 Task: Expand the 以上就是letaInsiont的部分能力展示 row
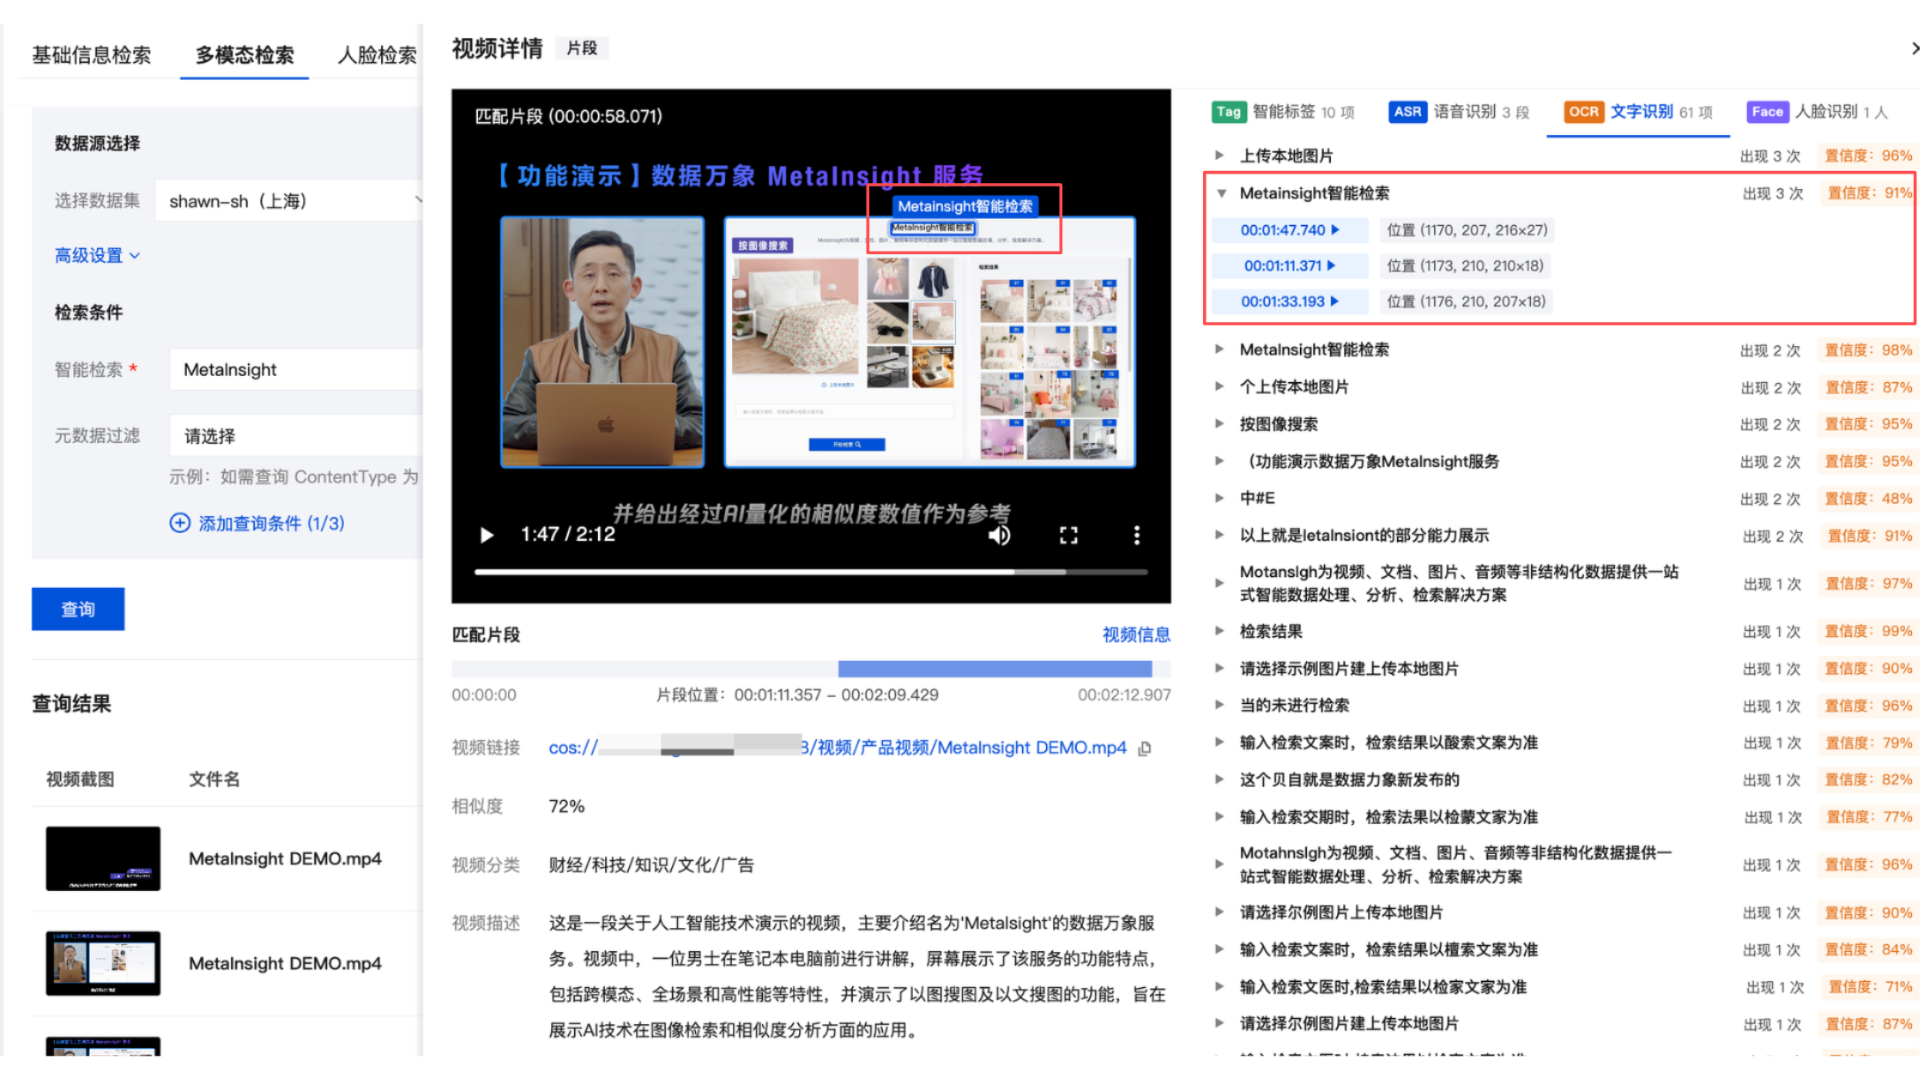click(1219, 535)
